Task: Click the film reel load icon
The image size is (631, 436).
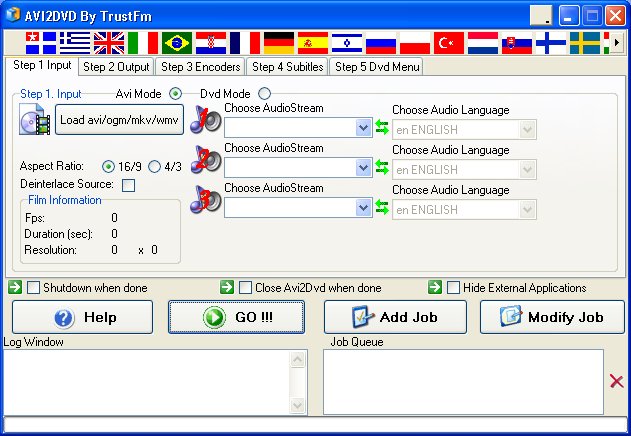Action: tap(36, 120)
